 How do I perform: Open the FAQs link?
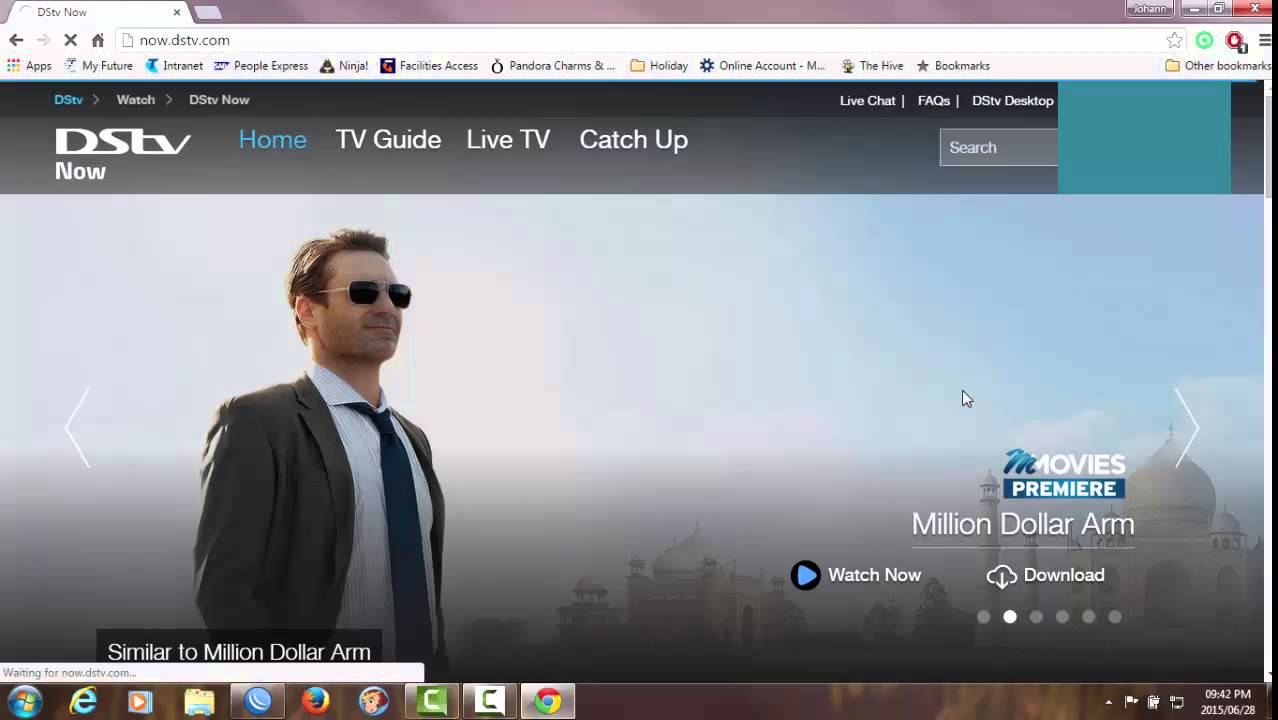(x=933, y=101)
